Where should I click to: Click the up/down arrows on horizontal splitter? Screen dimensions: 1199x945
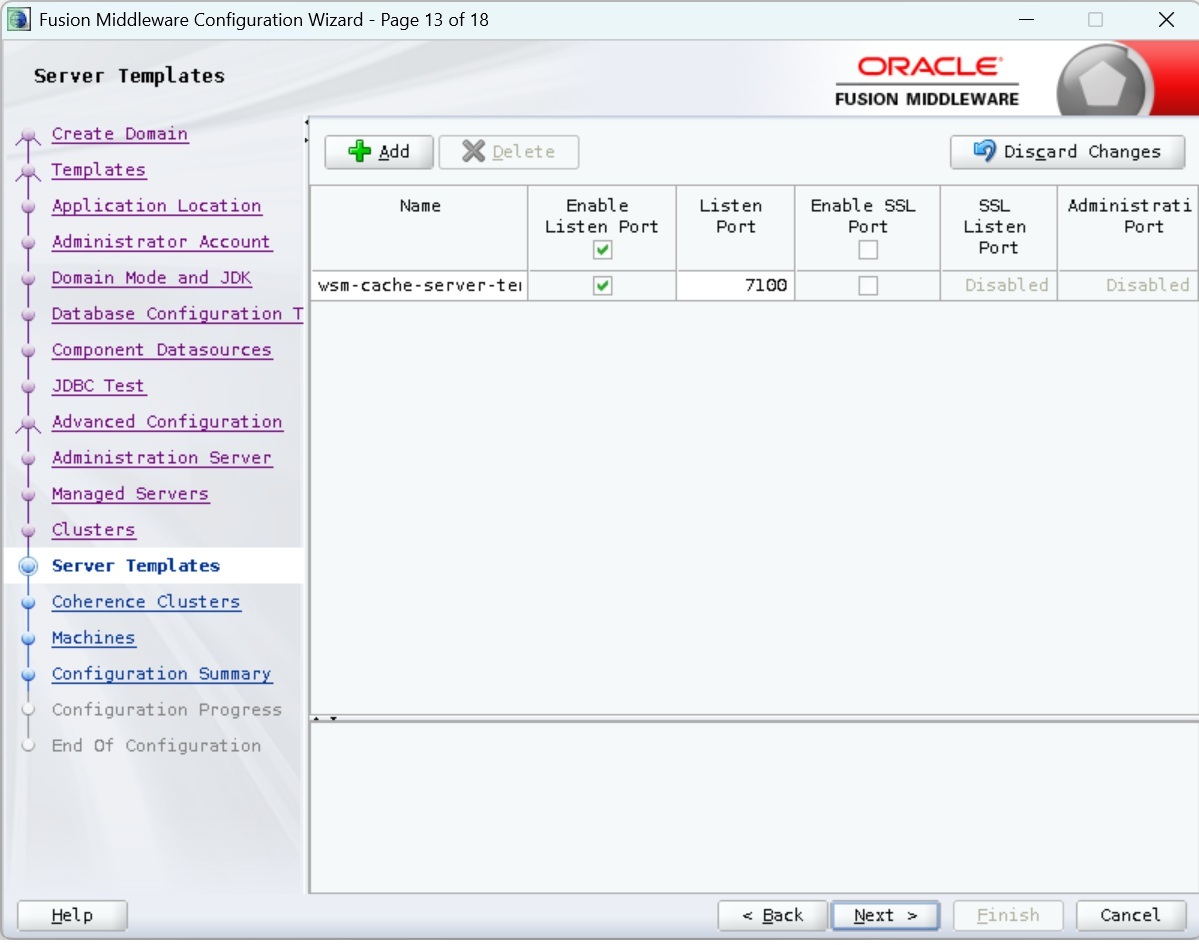pos(324,719)
